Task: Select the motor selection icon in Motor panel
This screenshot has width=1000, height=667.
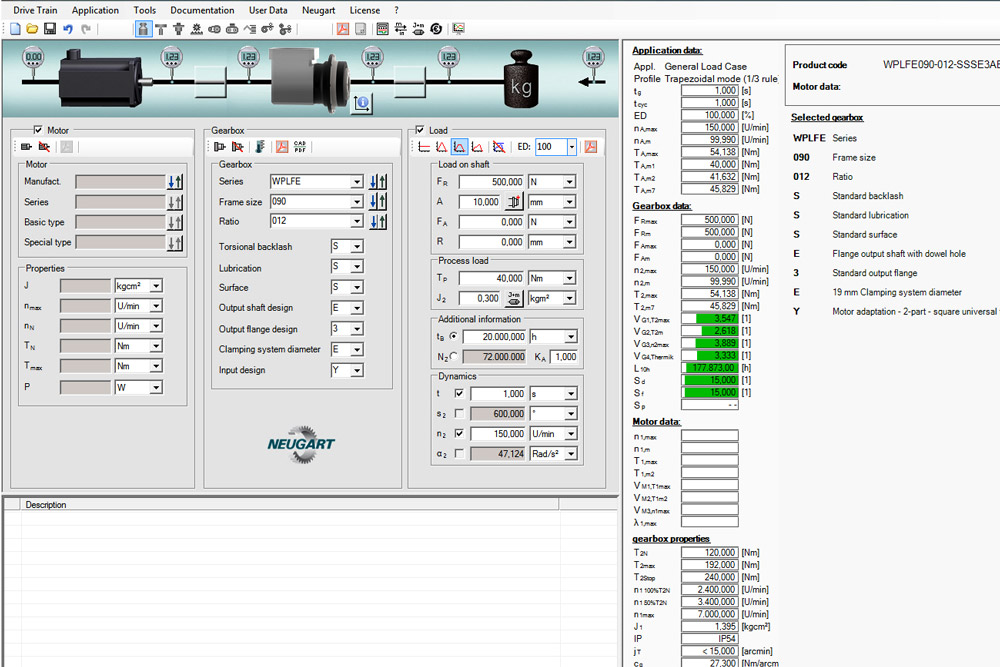Action: 26,147
